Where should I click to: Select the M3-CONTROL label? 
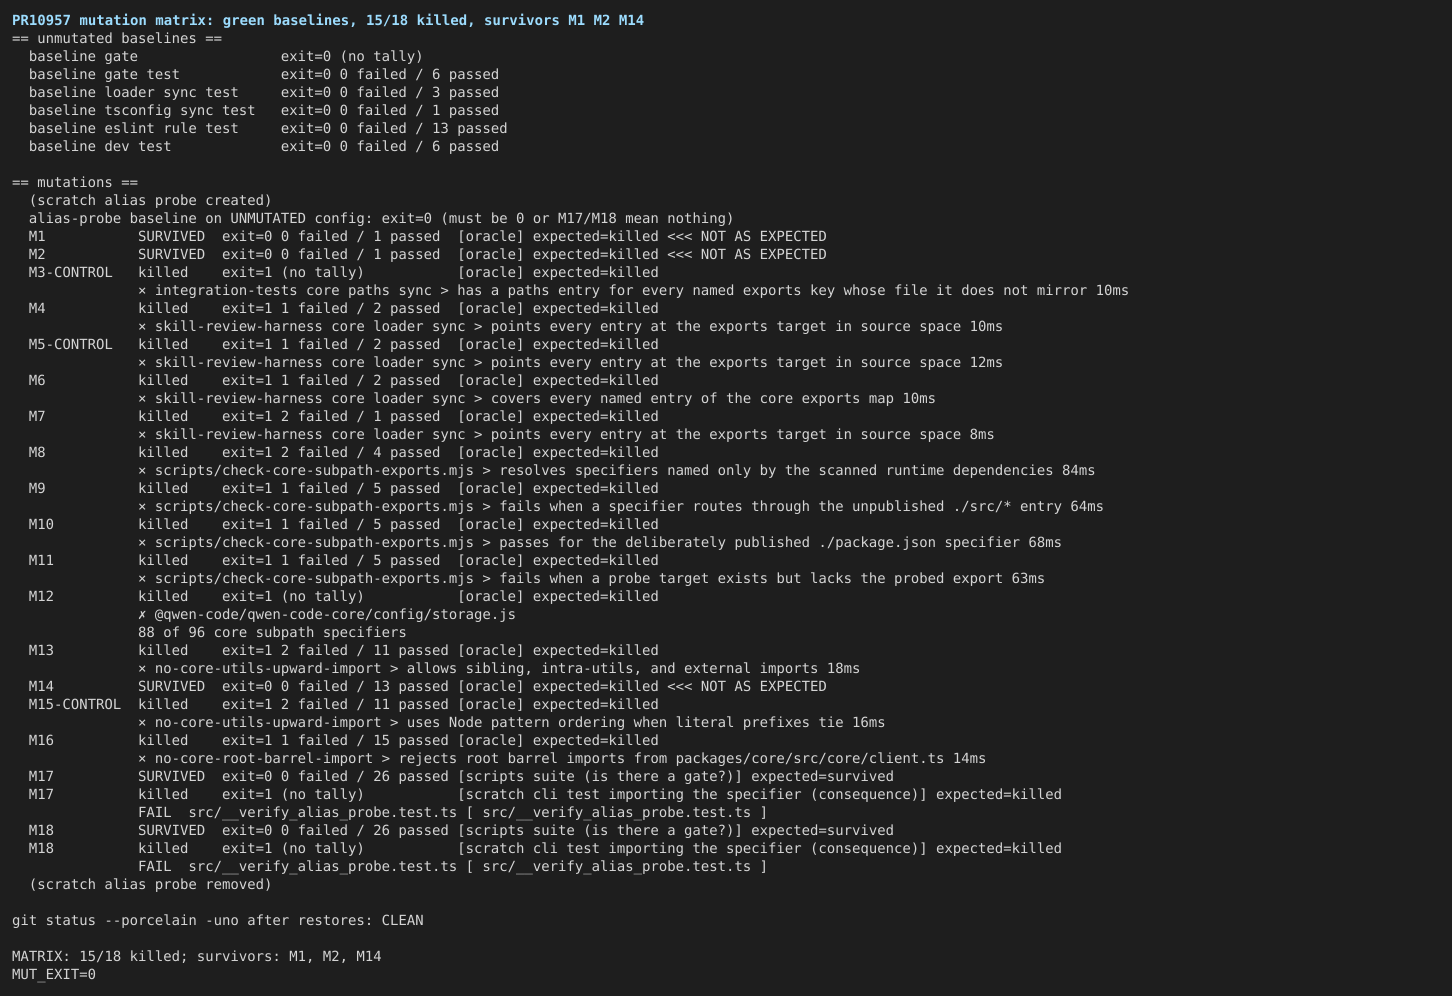point(71,272)
